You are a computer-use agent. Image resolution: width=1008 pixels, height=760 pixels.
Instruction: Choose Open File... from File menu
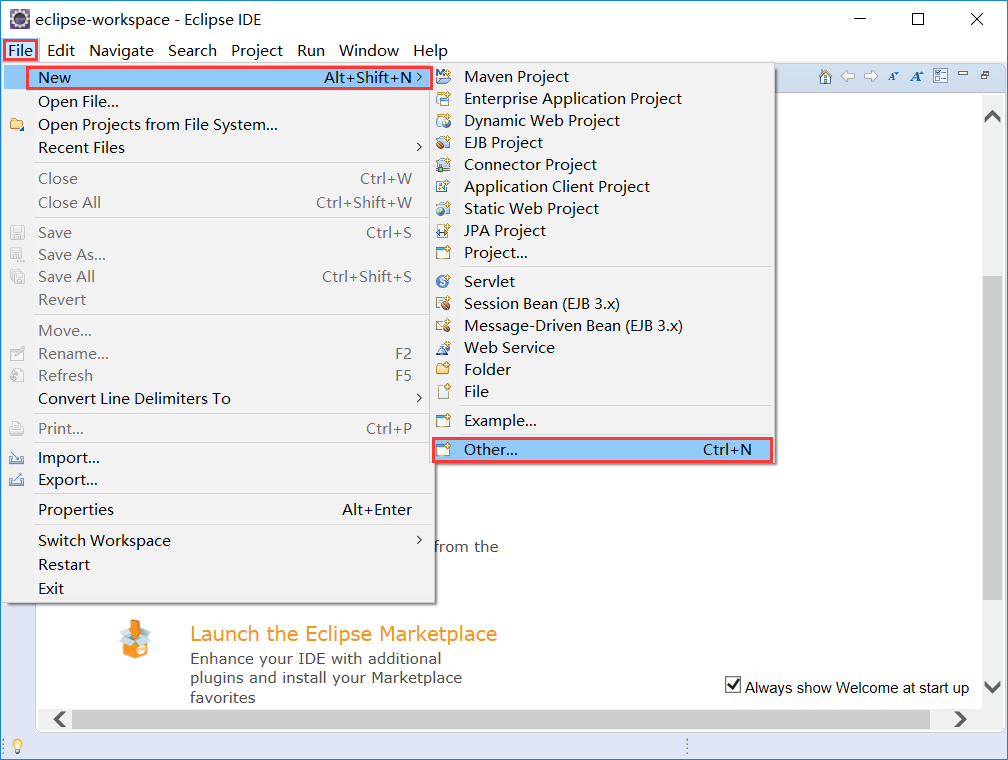(219, 102)
